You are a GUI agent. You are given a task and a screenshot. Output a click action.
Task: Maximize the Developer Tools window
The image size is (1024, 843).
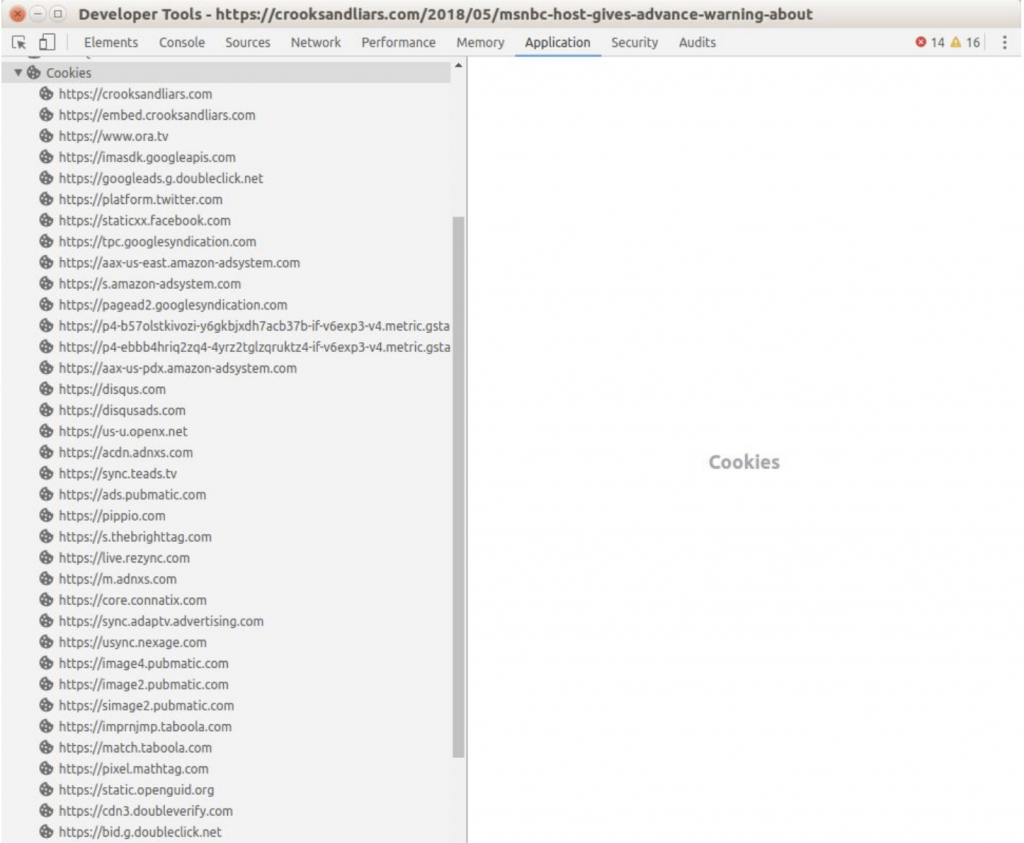tap(58, 14)
